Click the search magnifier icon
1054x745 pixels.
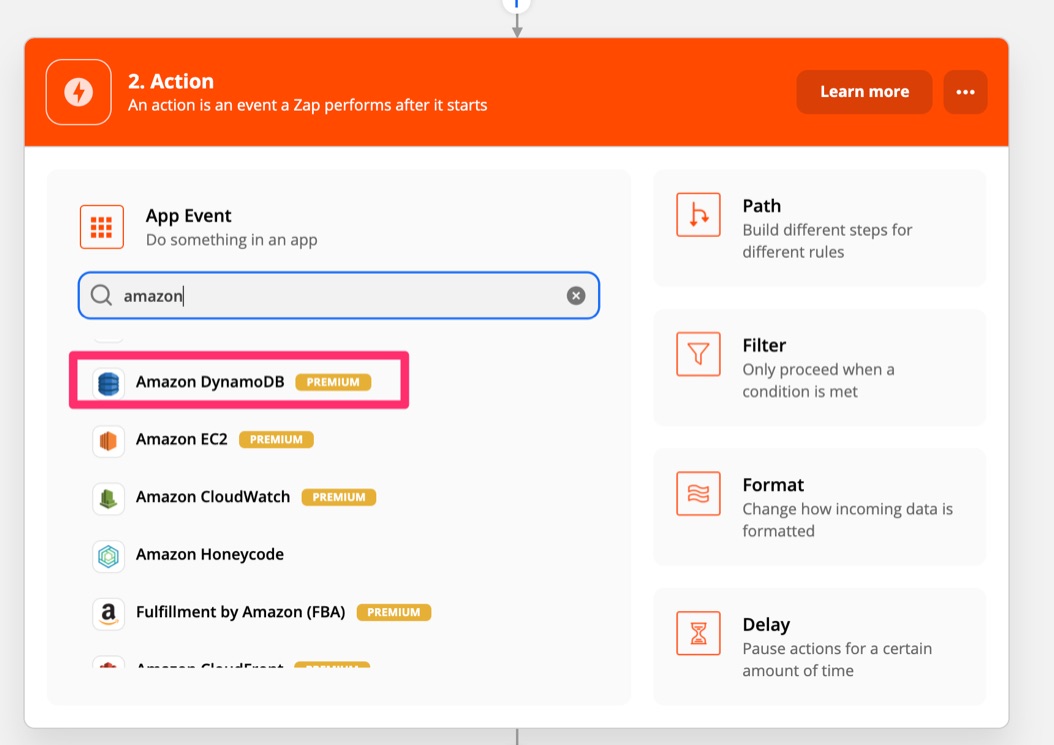(x=101, y=295)
